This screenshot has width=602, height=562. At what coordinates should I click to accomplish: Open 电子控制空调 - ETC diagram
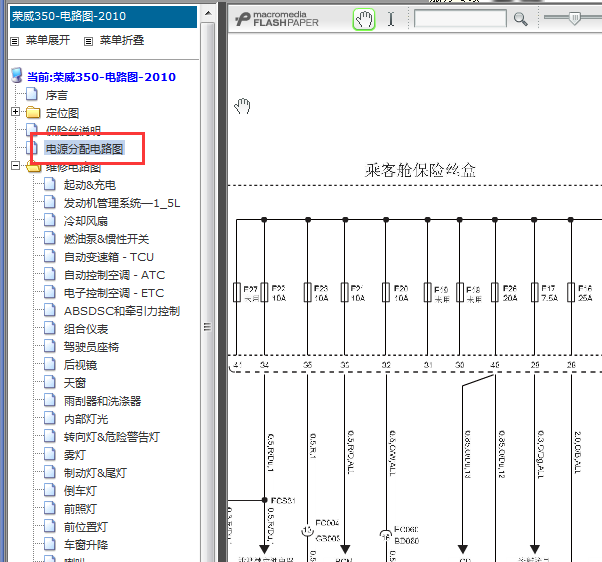click(x=114, y=293)
